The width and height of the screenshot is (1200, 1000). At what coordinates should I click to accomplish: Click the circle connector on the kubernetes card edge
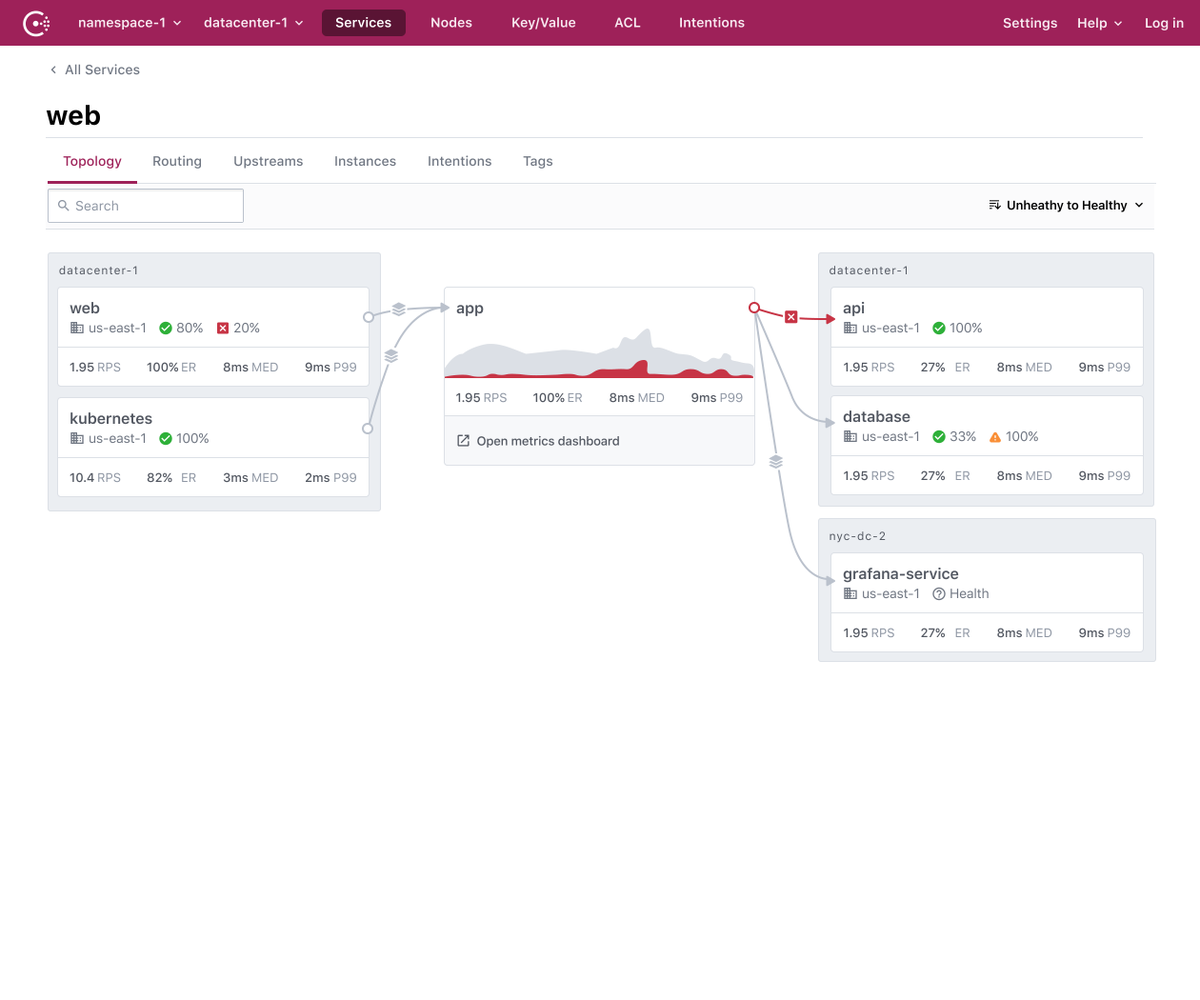[368, 428]
